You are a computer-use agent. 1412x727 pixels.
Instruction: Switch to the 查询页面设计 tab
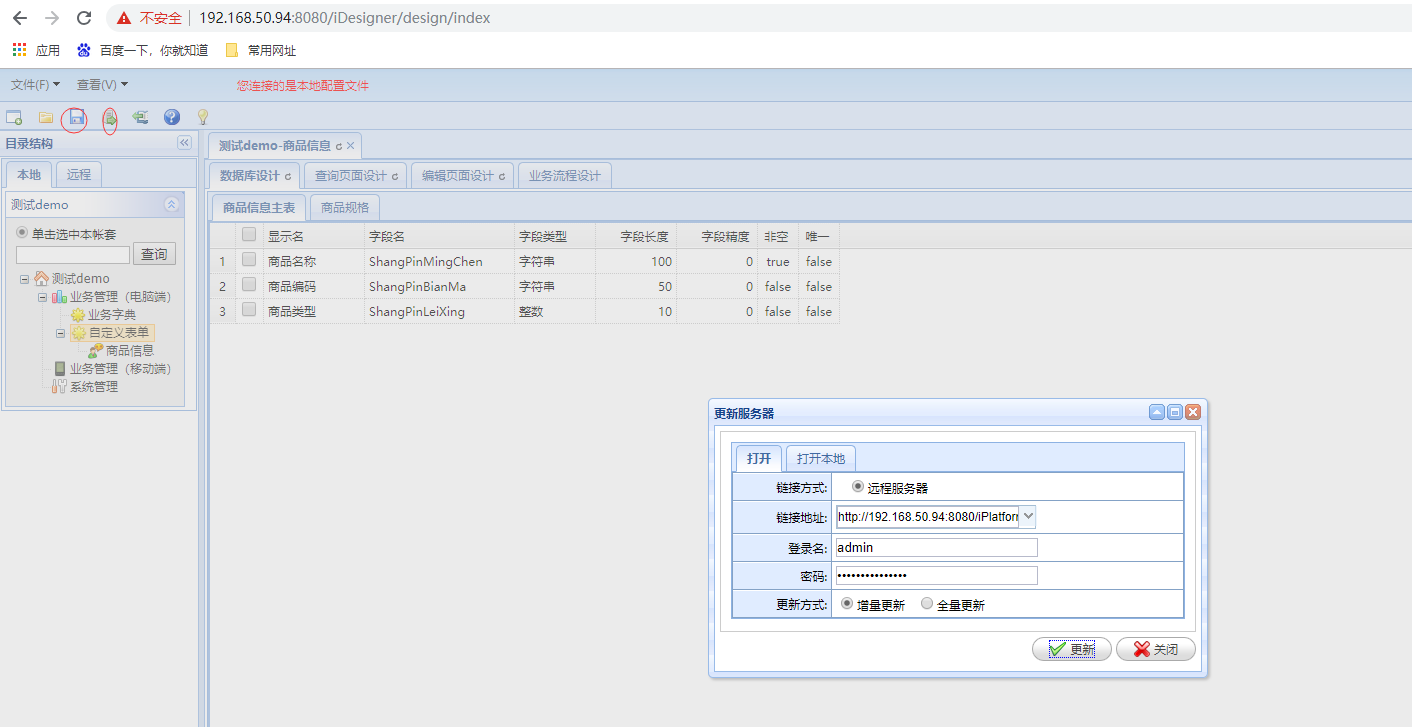355,176
